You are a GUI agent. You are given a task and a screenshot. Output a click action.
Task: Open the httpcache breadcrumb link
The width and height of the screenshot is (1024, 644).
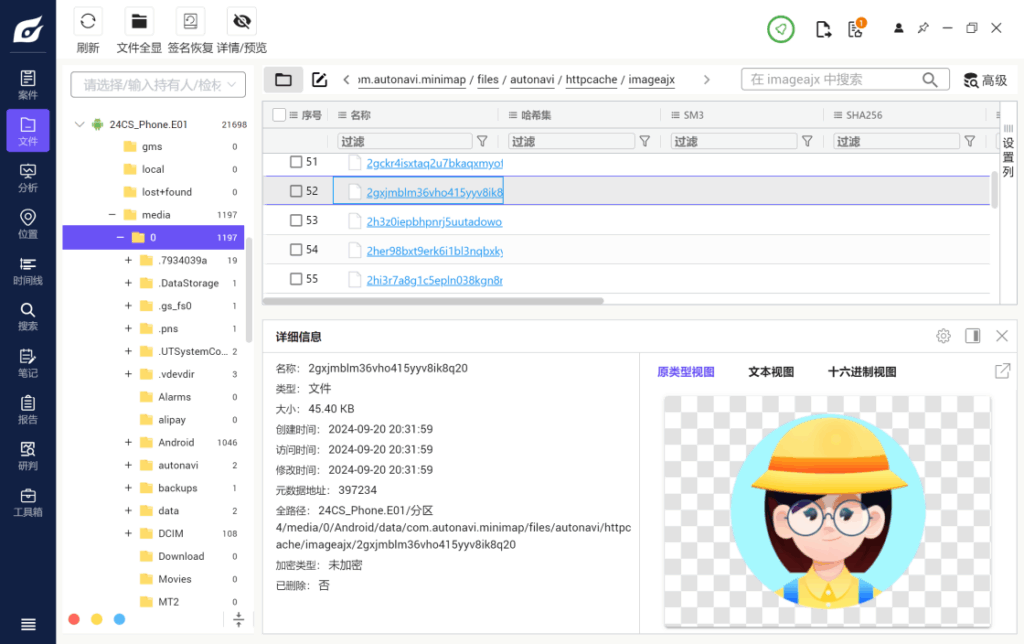(591, 79)
